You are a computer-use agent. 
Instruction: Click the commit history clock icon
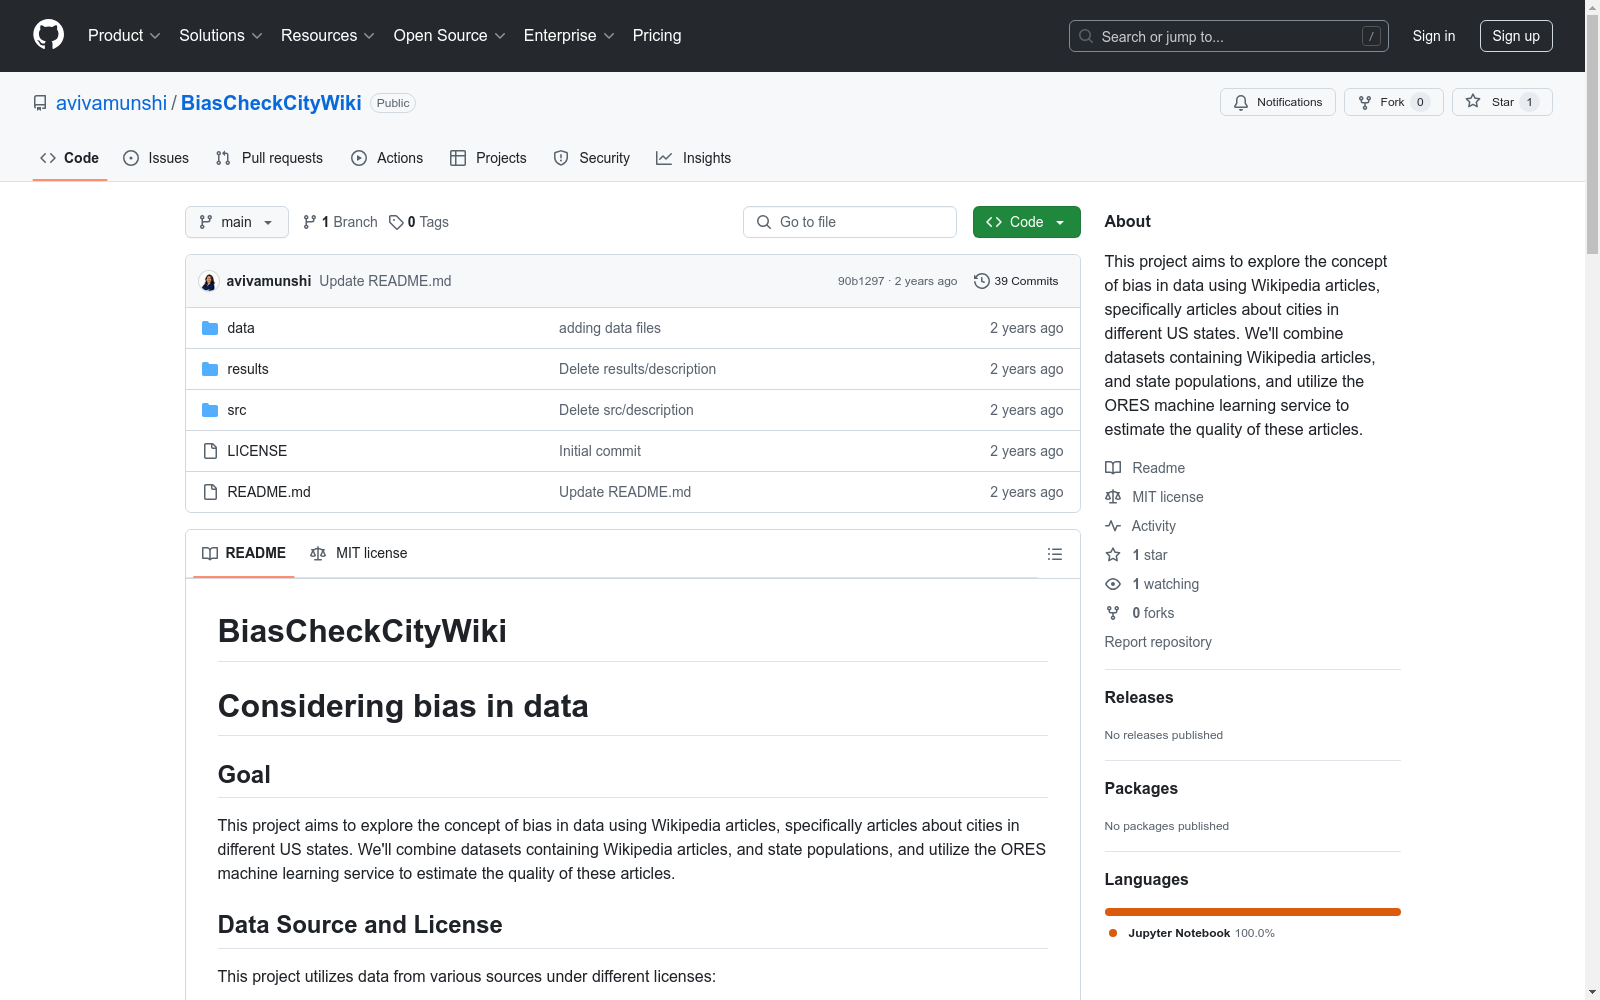coord(982,281)
